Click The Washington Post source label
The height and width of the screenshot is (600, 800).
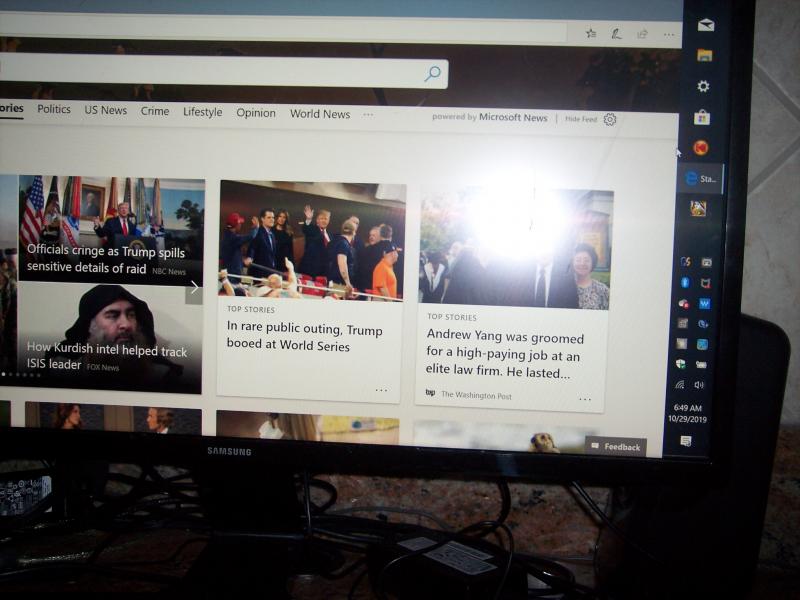click(476, 395)
